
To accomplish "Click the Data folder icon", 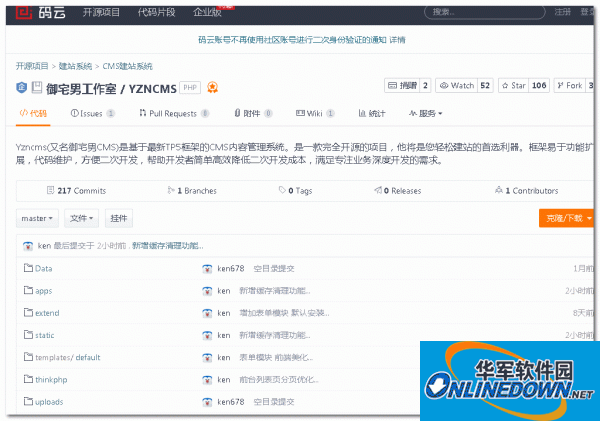I will click(28, 268).
